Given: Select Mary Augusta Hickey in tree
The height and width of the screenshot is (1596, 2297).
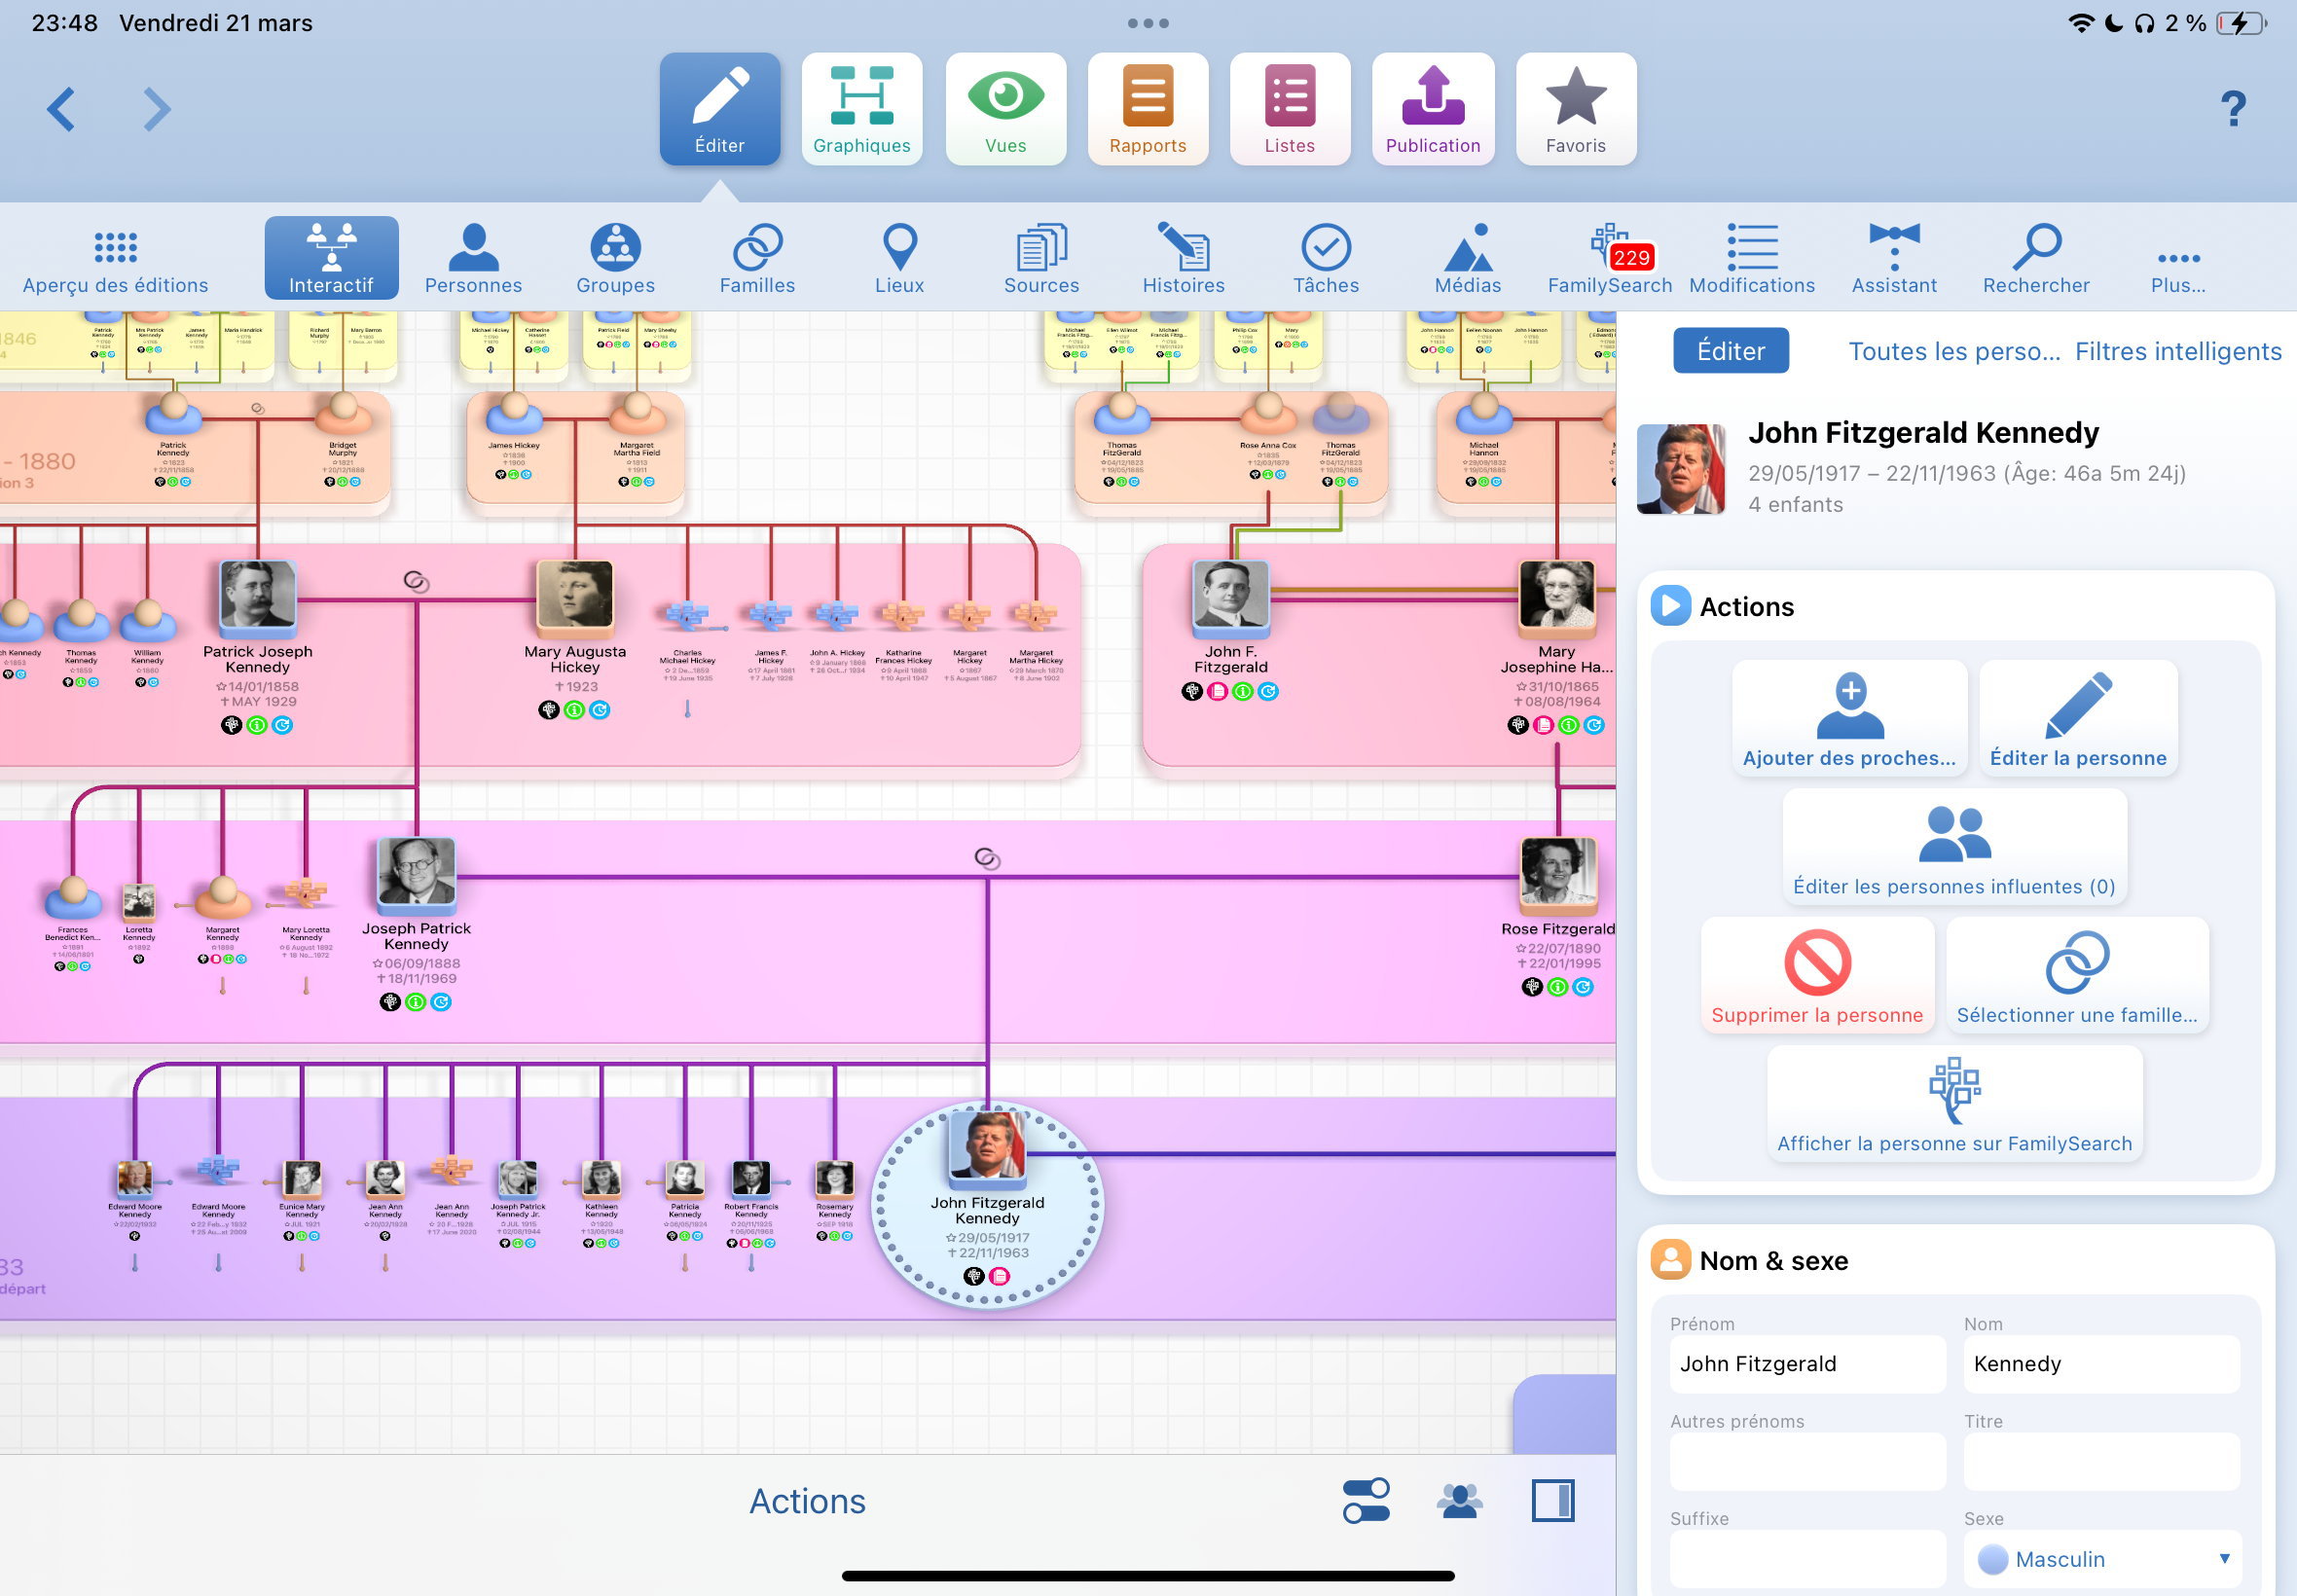Looking at the screenshot, I should tap(575, 599).
